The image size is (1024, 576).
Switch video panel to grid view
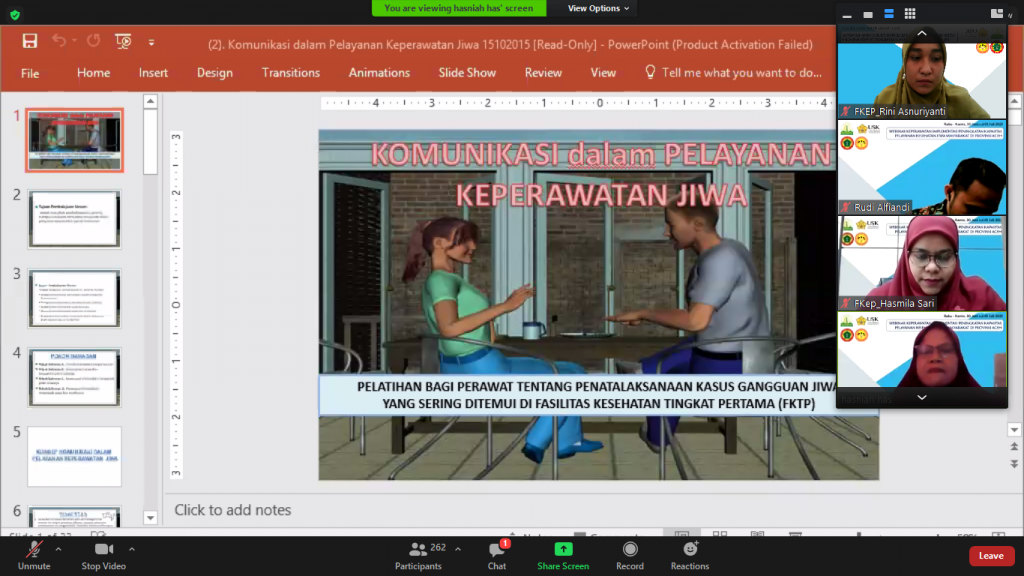point(910,13)
